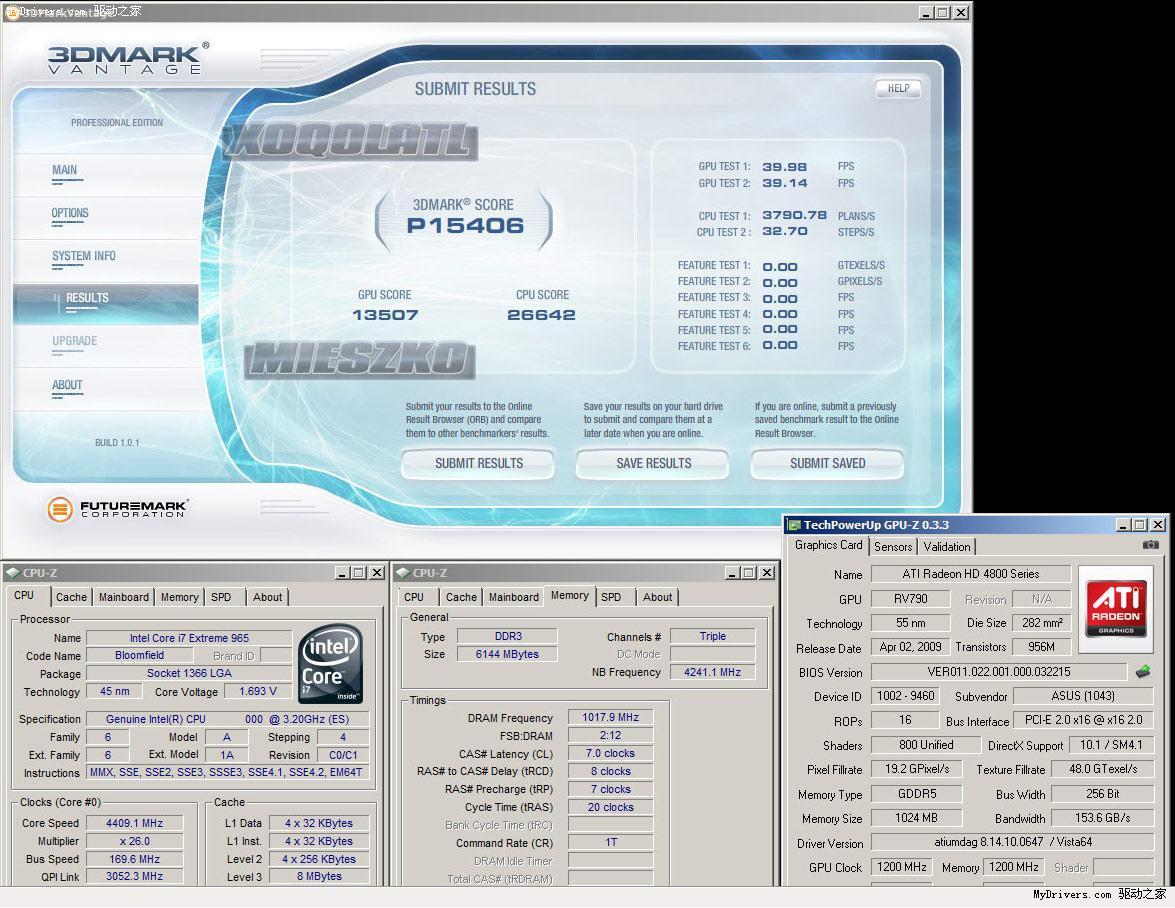This screenshot has height=908, width=1175.
Task: Minimize the GPU-Z window
Action: [x=1123, y=525]
